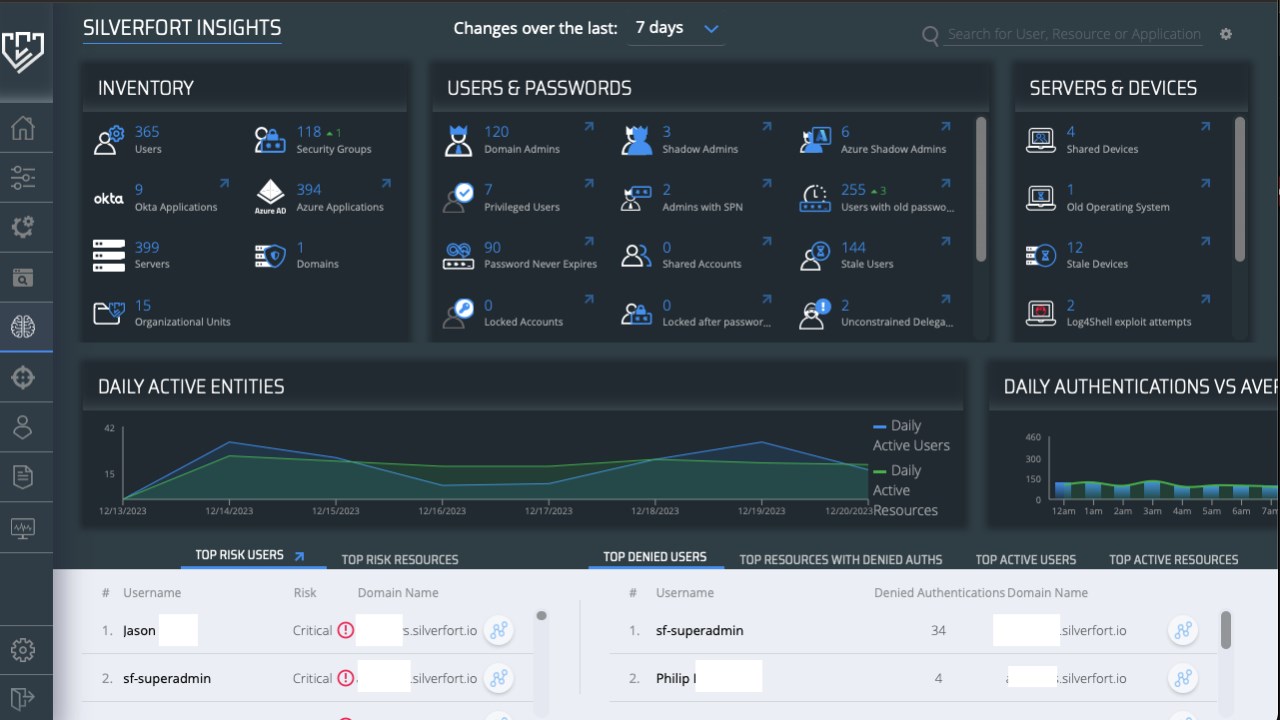Expand the 7 days time range dropdown
Screen dimensions: 1280x720
click(677, 29)
